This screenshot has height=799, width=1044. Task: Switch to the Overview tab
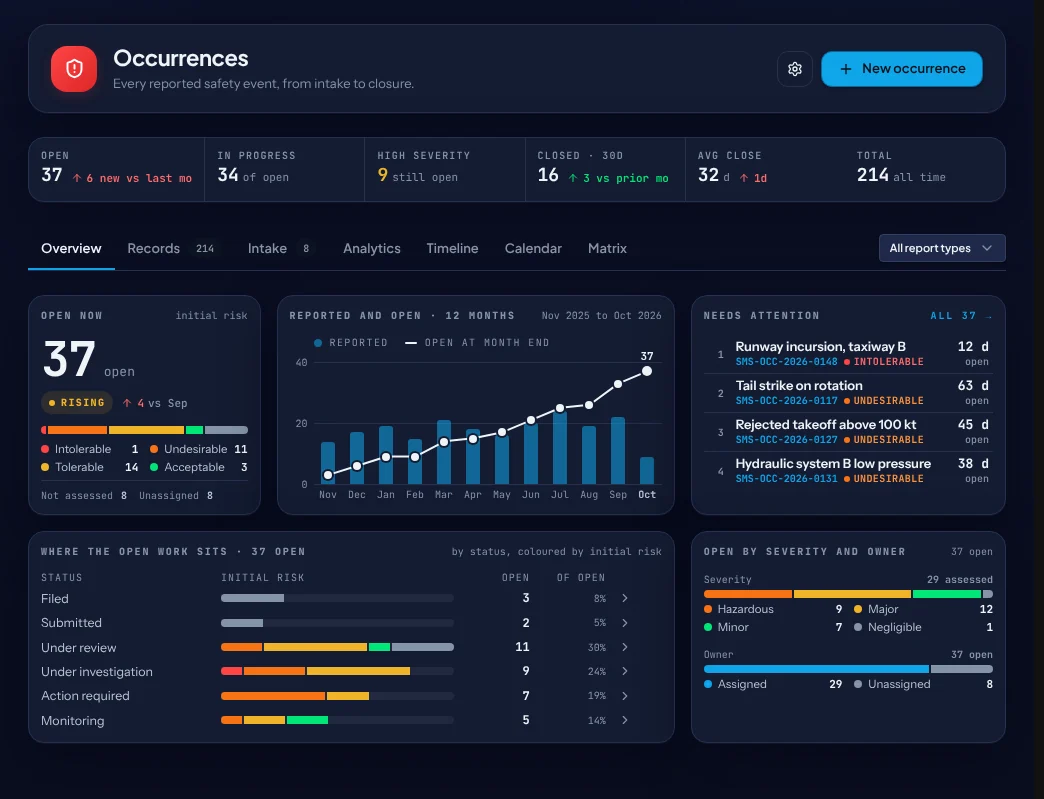point(71,248)
